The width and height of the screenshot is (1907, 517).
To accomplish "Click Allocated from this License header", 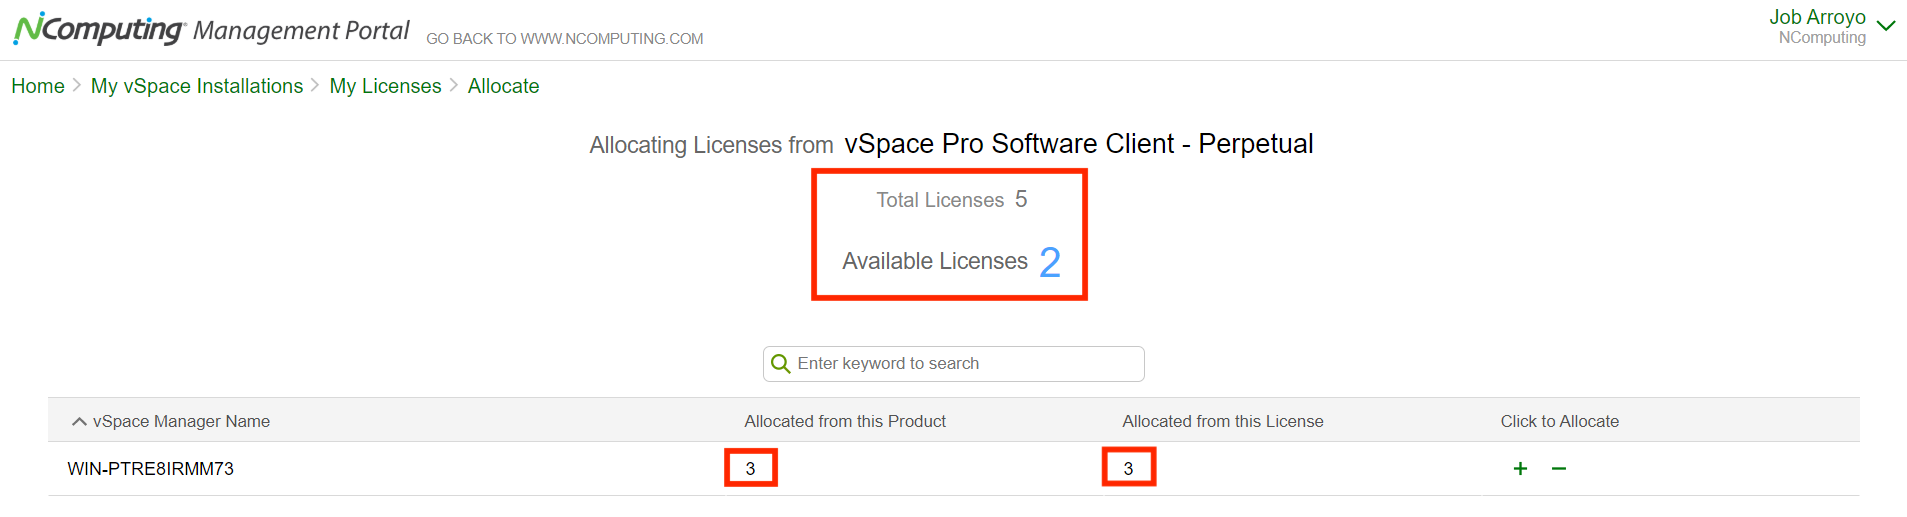I will click(1222, 422).
